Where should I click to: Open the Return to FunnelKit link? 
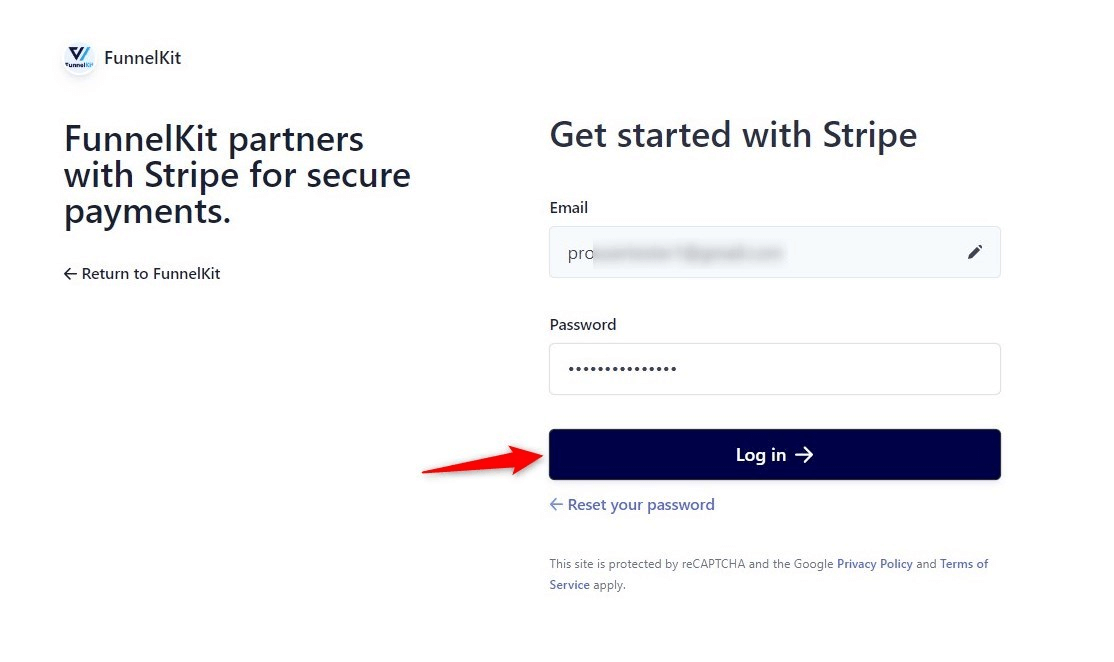click(150, 273)
